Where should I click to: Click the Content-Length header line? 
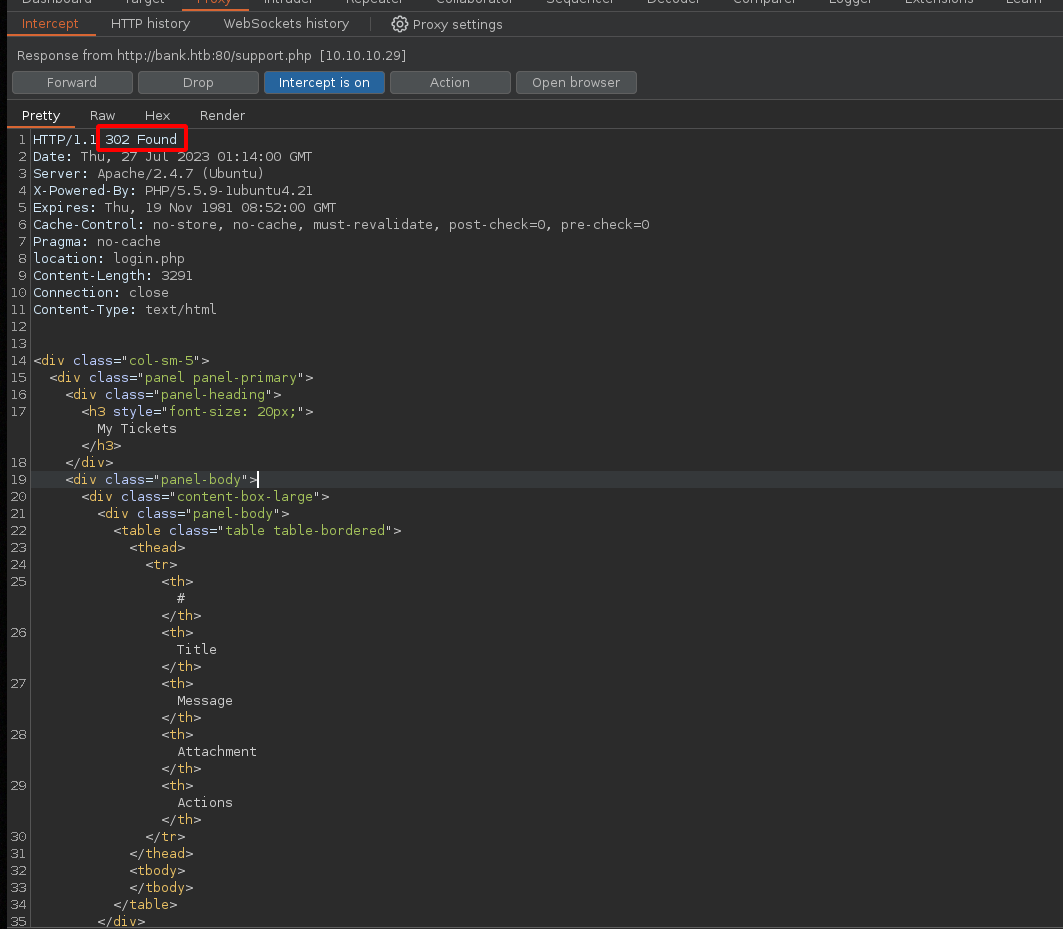click(113, 275)
